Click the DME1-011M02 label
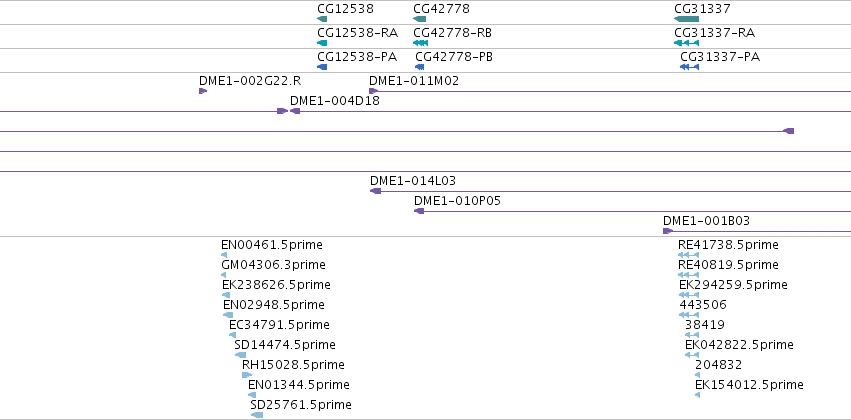This screenshot has width=851, height=420. [414, 81]
